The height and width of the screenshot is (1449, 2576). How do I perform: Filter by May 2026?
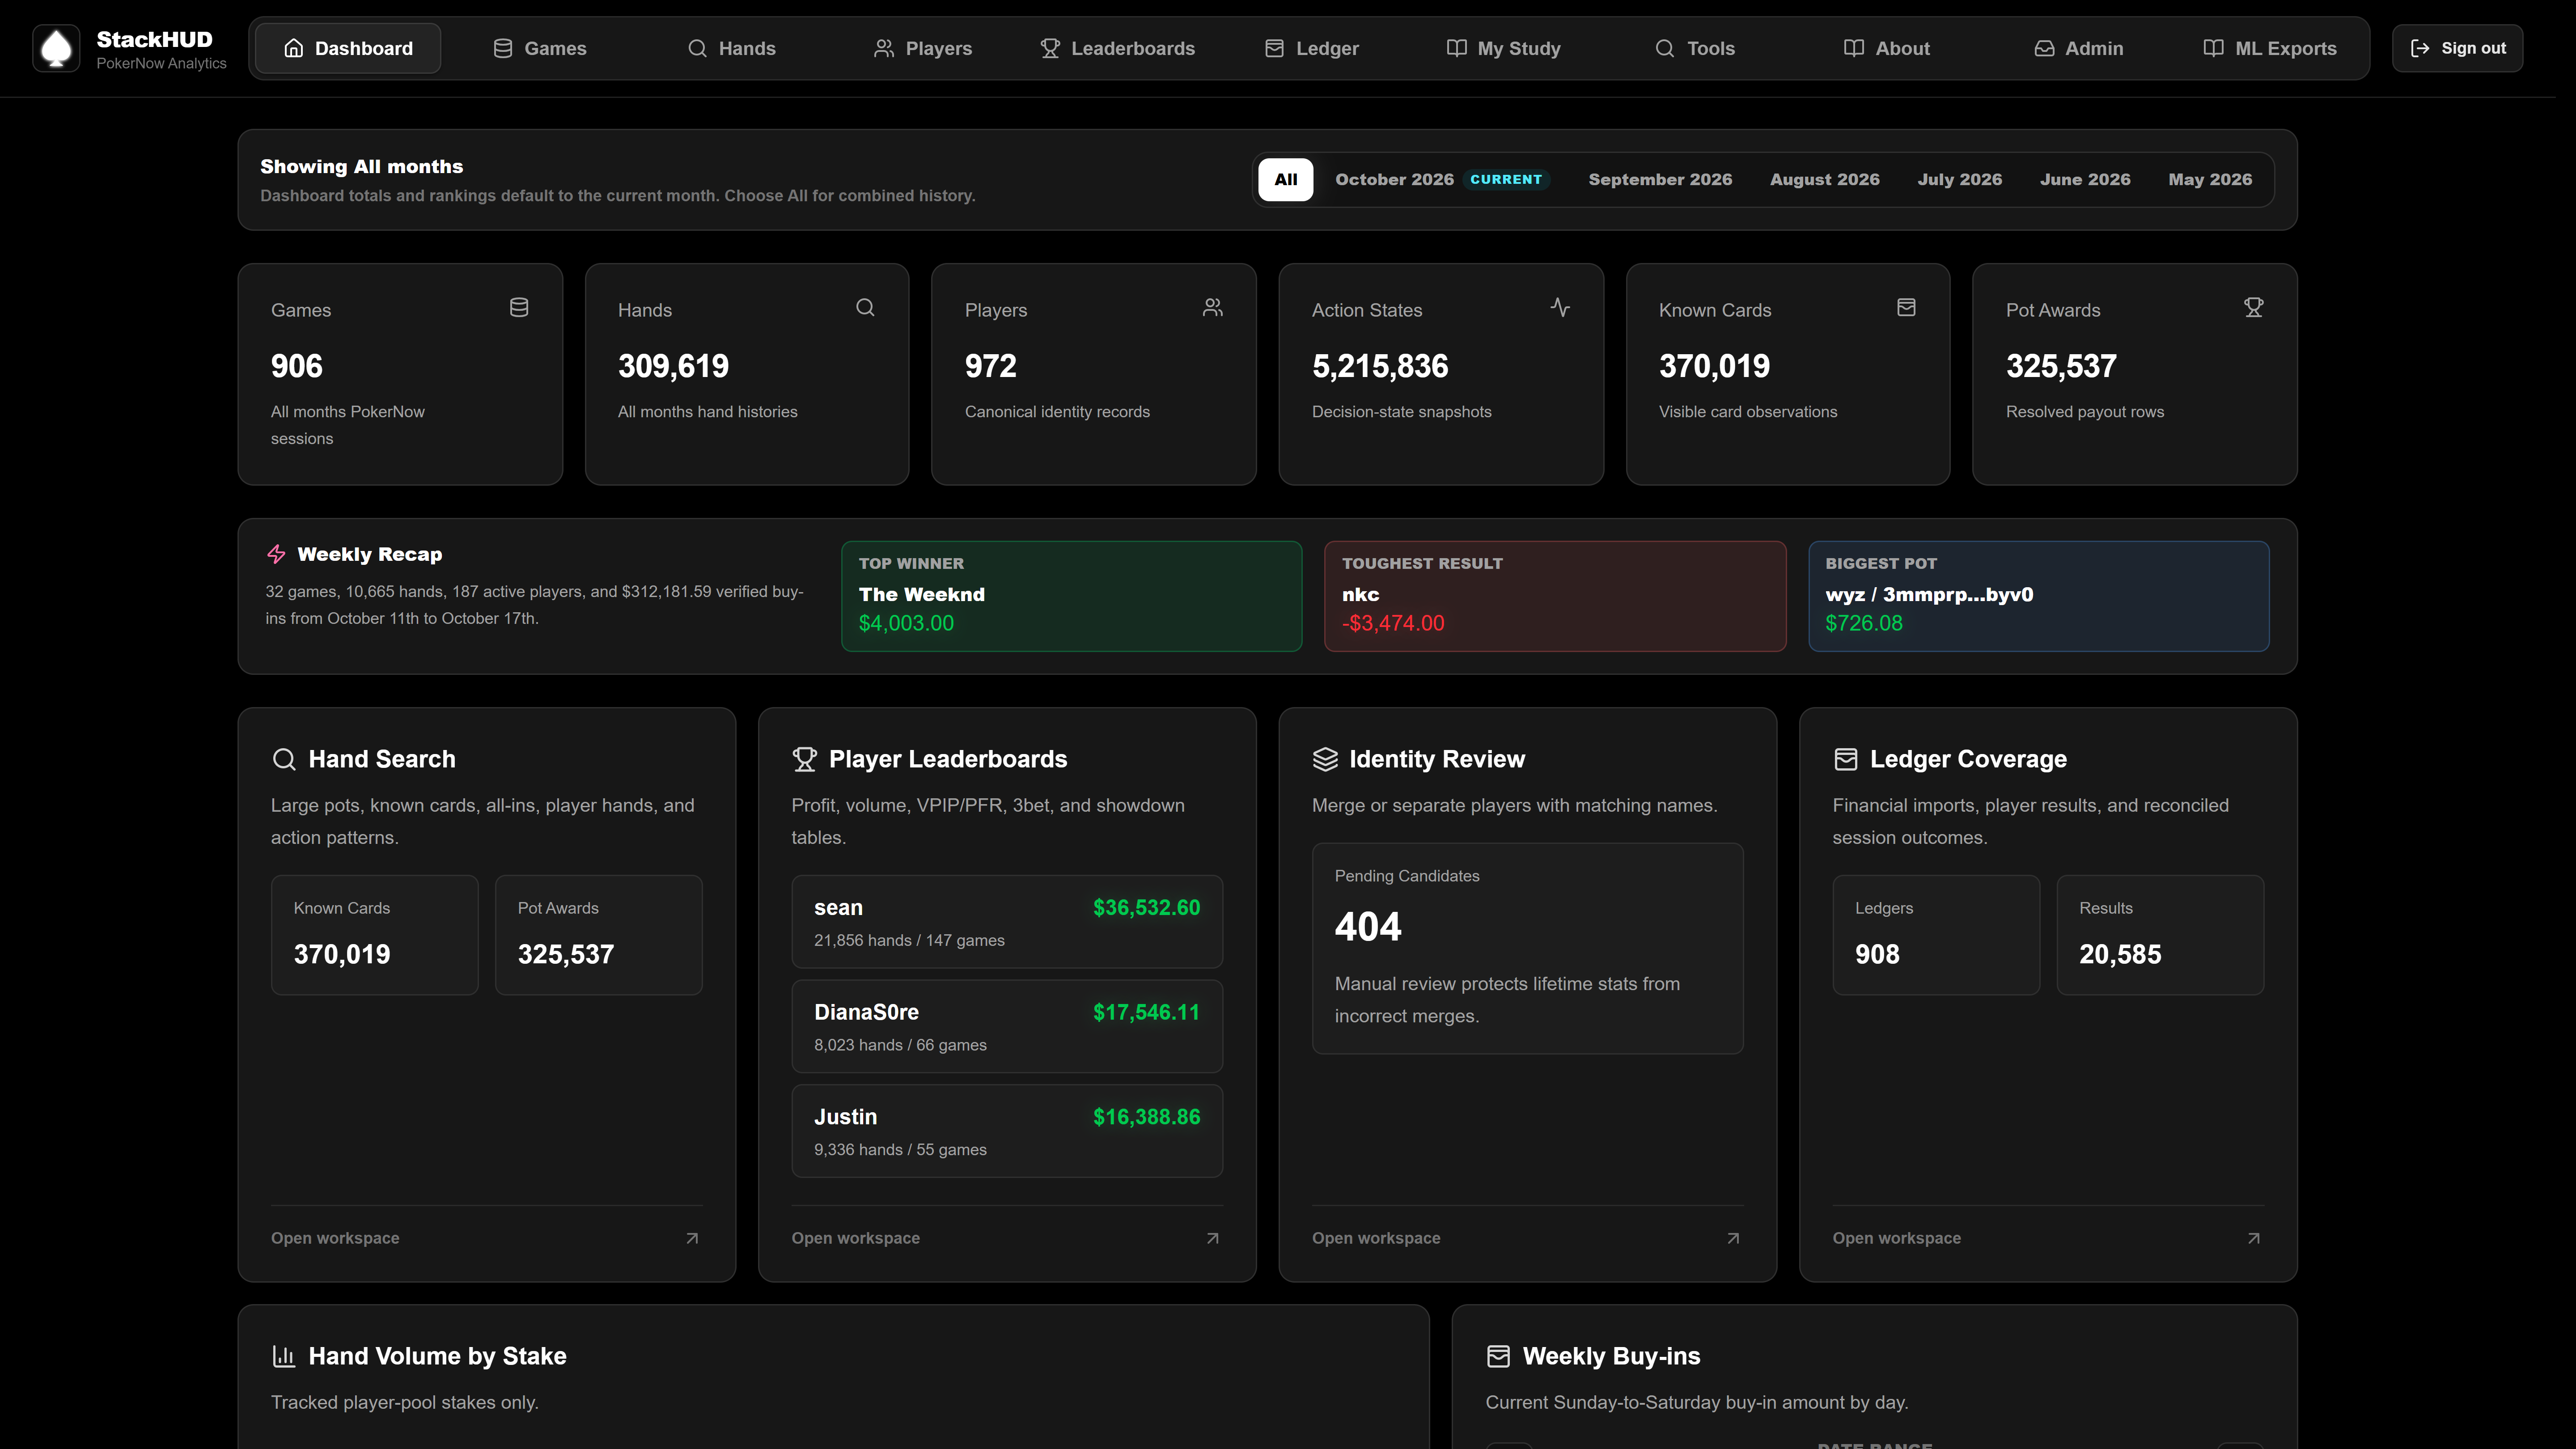pos(2210,180)
